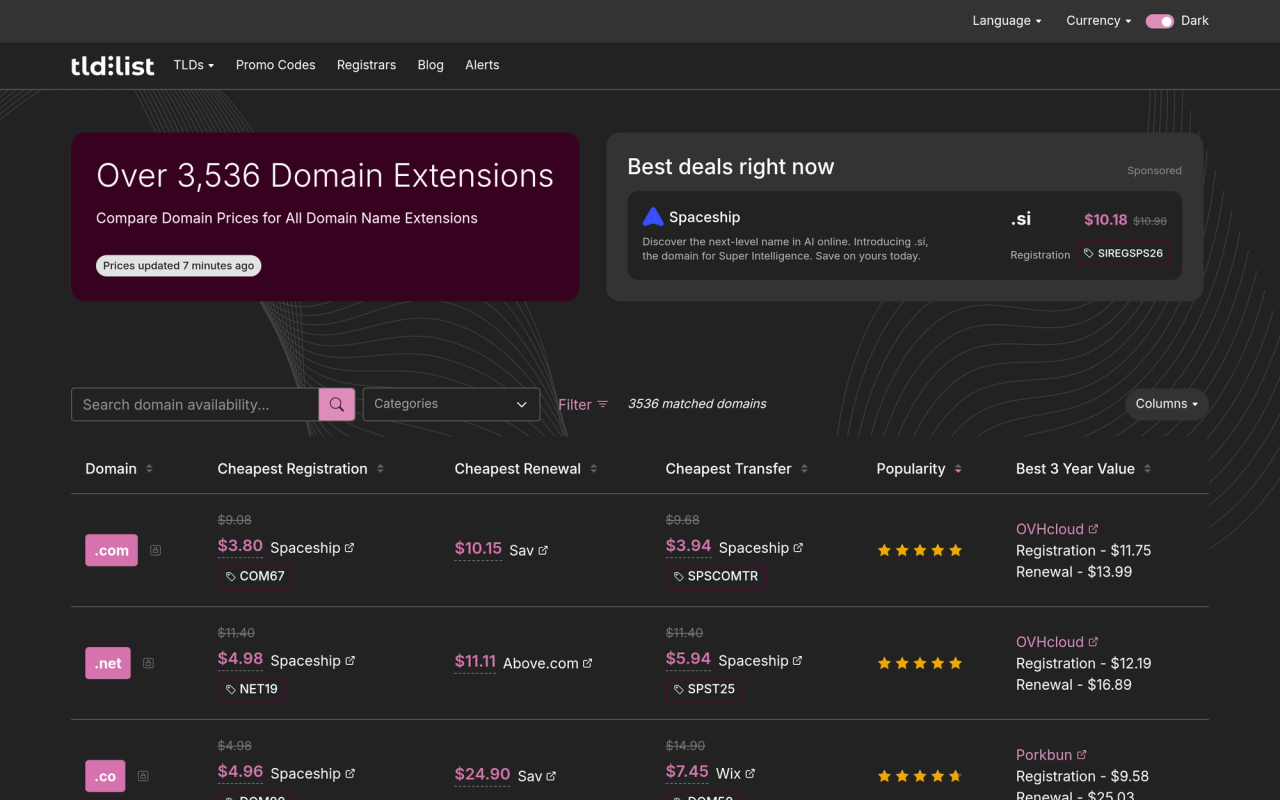1280x800 pixels.
Task: Click the SPSCOMTR transfer promo code
Action: (716, 576)
